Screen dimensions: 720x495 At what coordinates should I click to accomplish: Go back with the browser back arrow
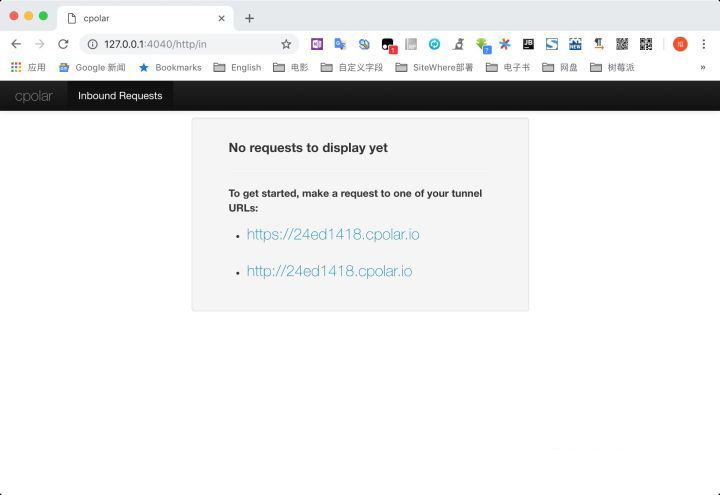16,44
